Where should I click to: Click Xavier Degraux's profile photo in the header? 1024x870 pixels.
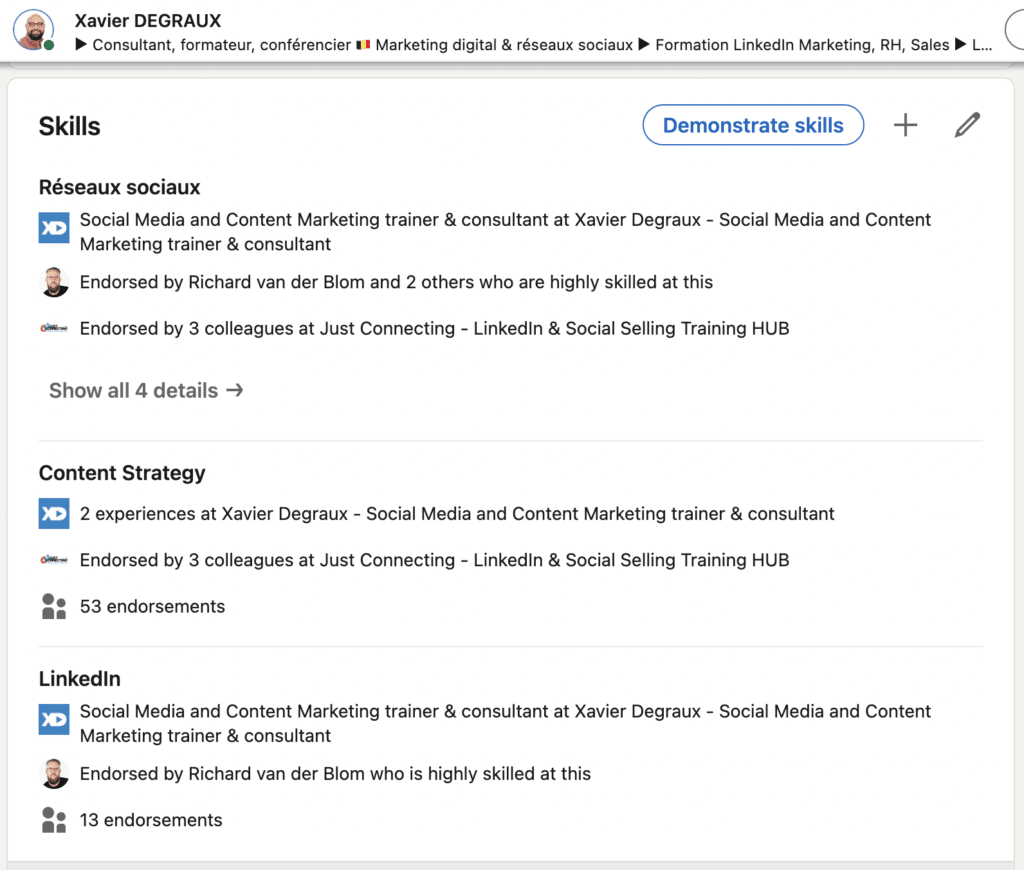point(33,30)
